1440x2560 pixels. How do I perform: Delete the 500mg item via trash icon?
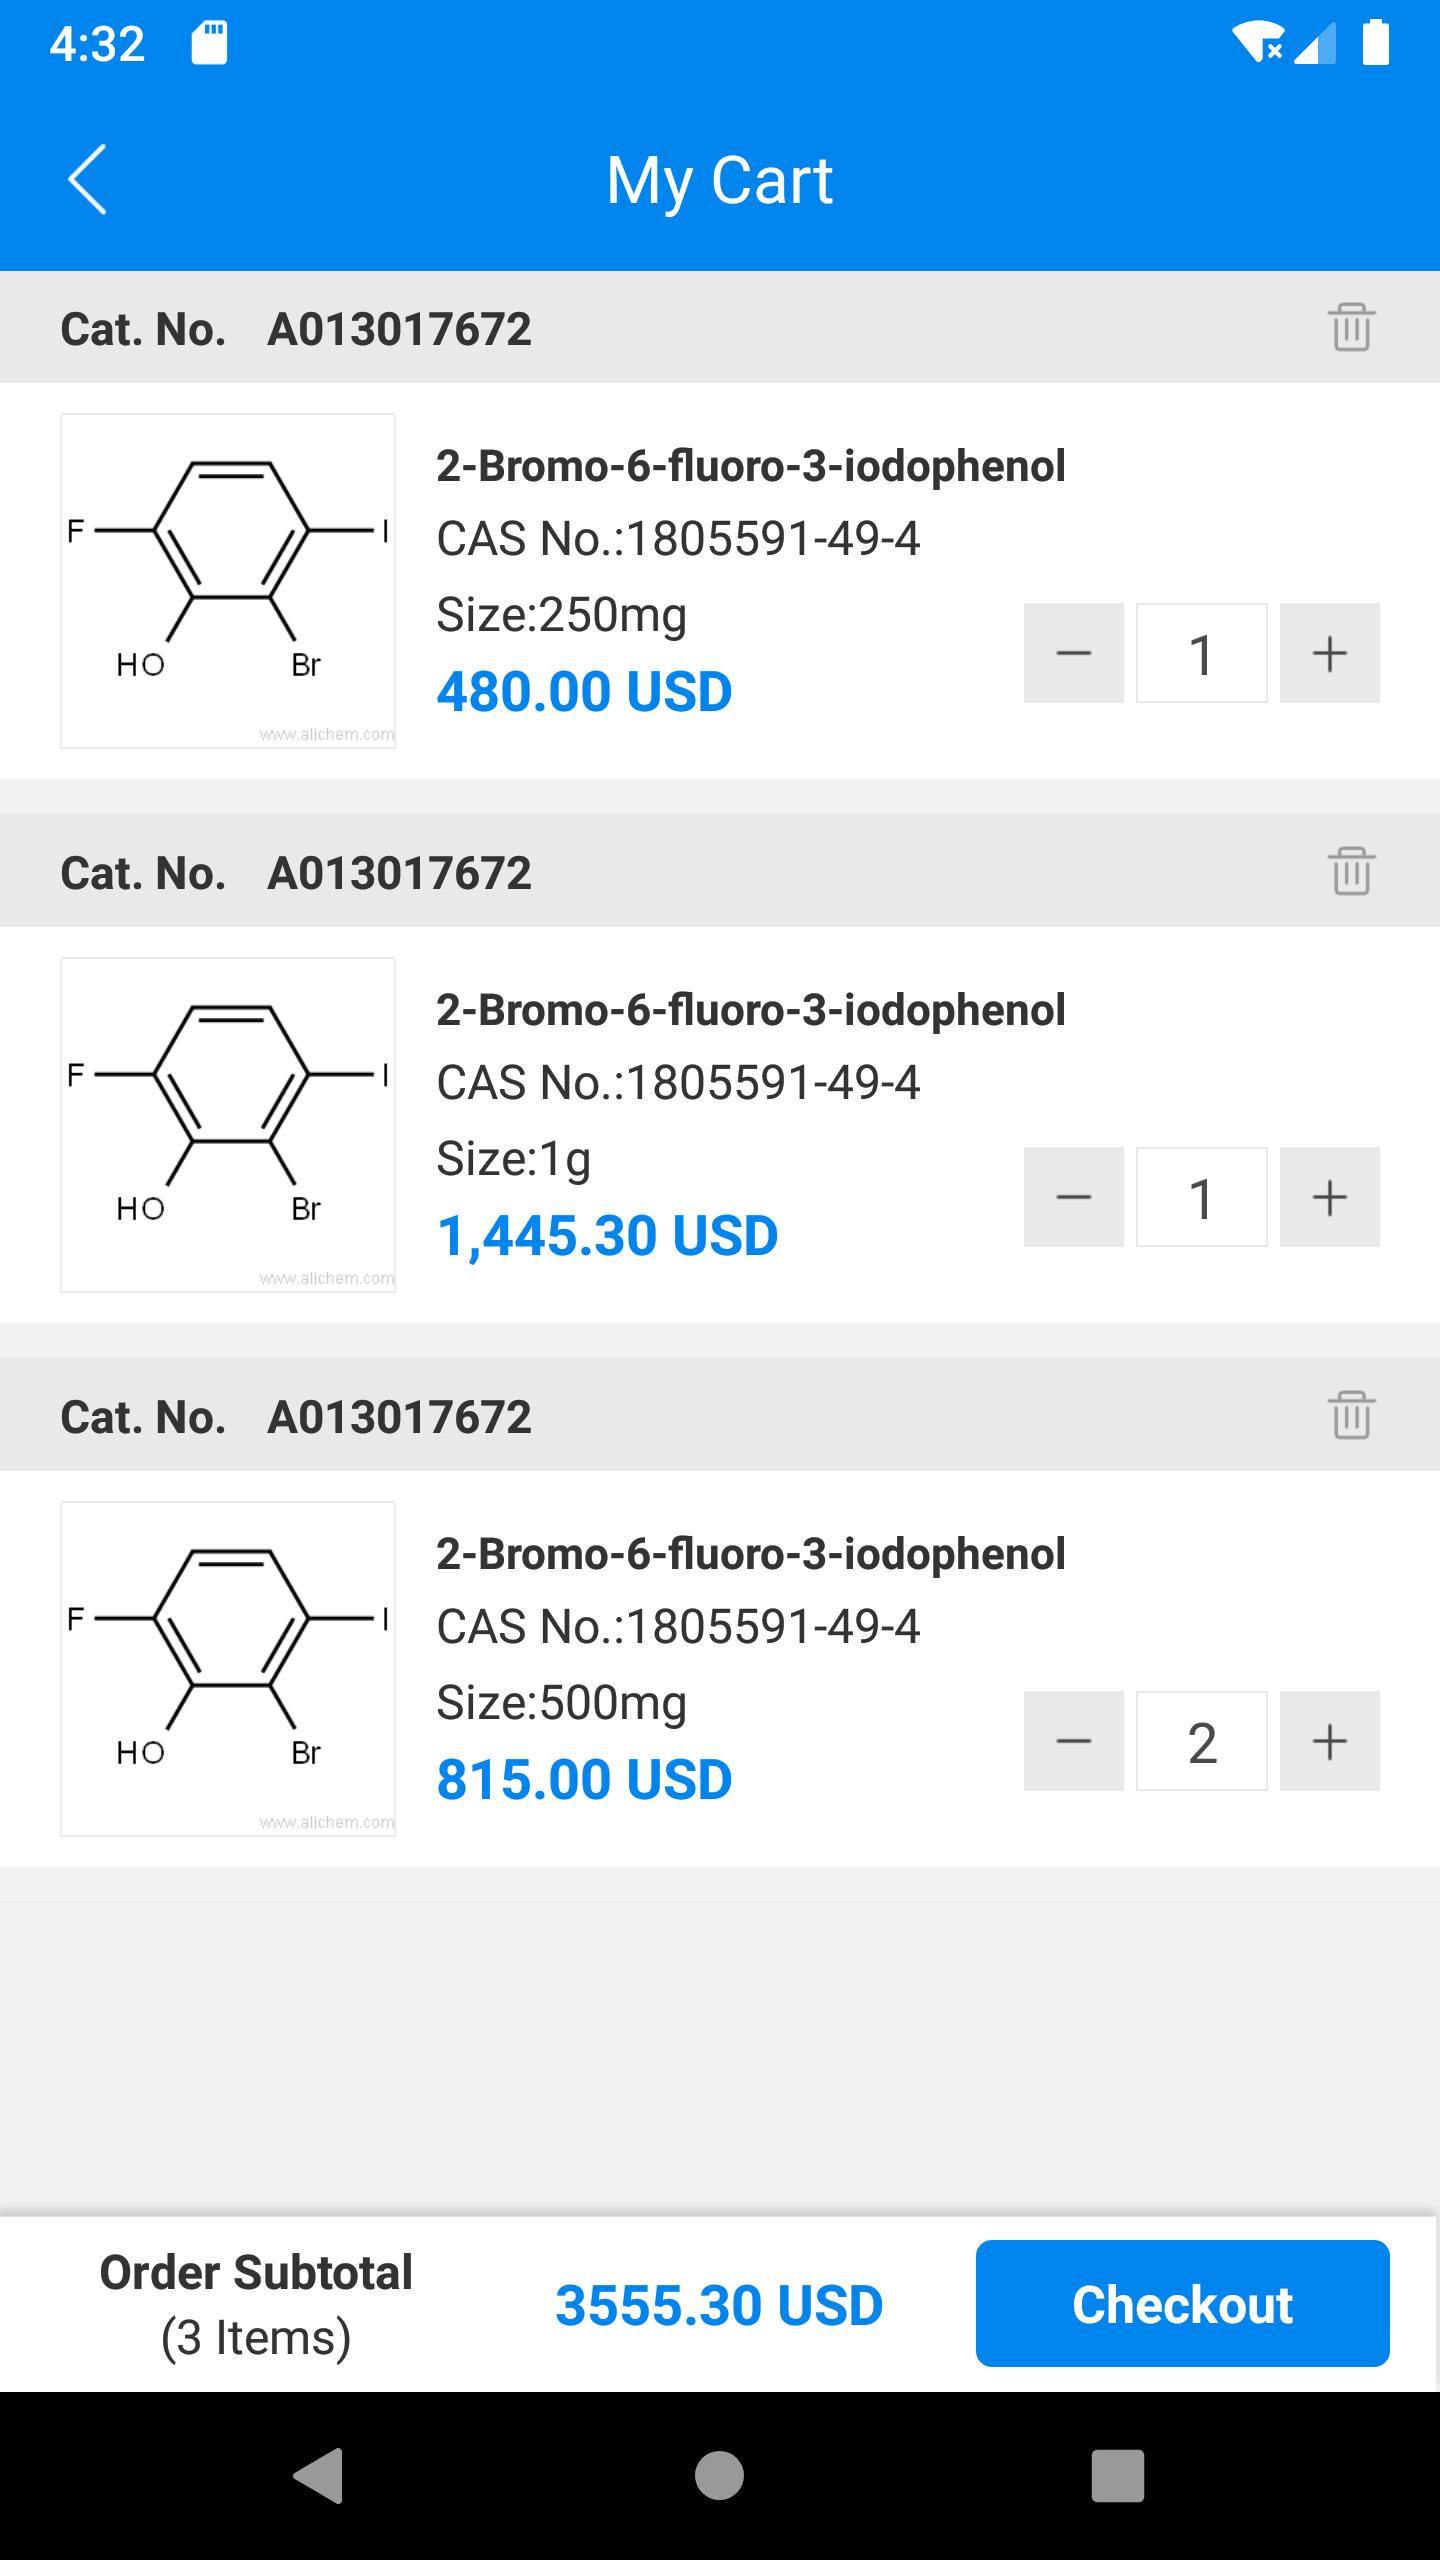(x=1351, y=1415)
